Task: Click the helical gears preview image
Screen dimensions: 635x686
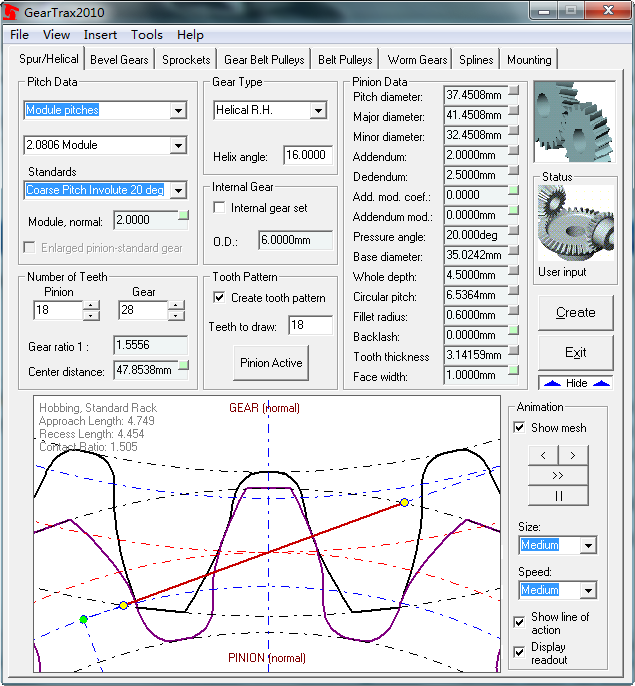Action: (575, 122)
